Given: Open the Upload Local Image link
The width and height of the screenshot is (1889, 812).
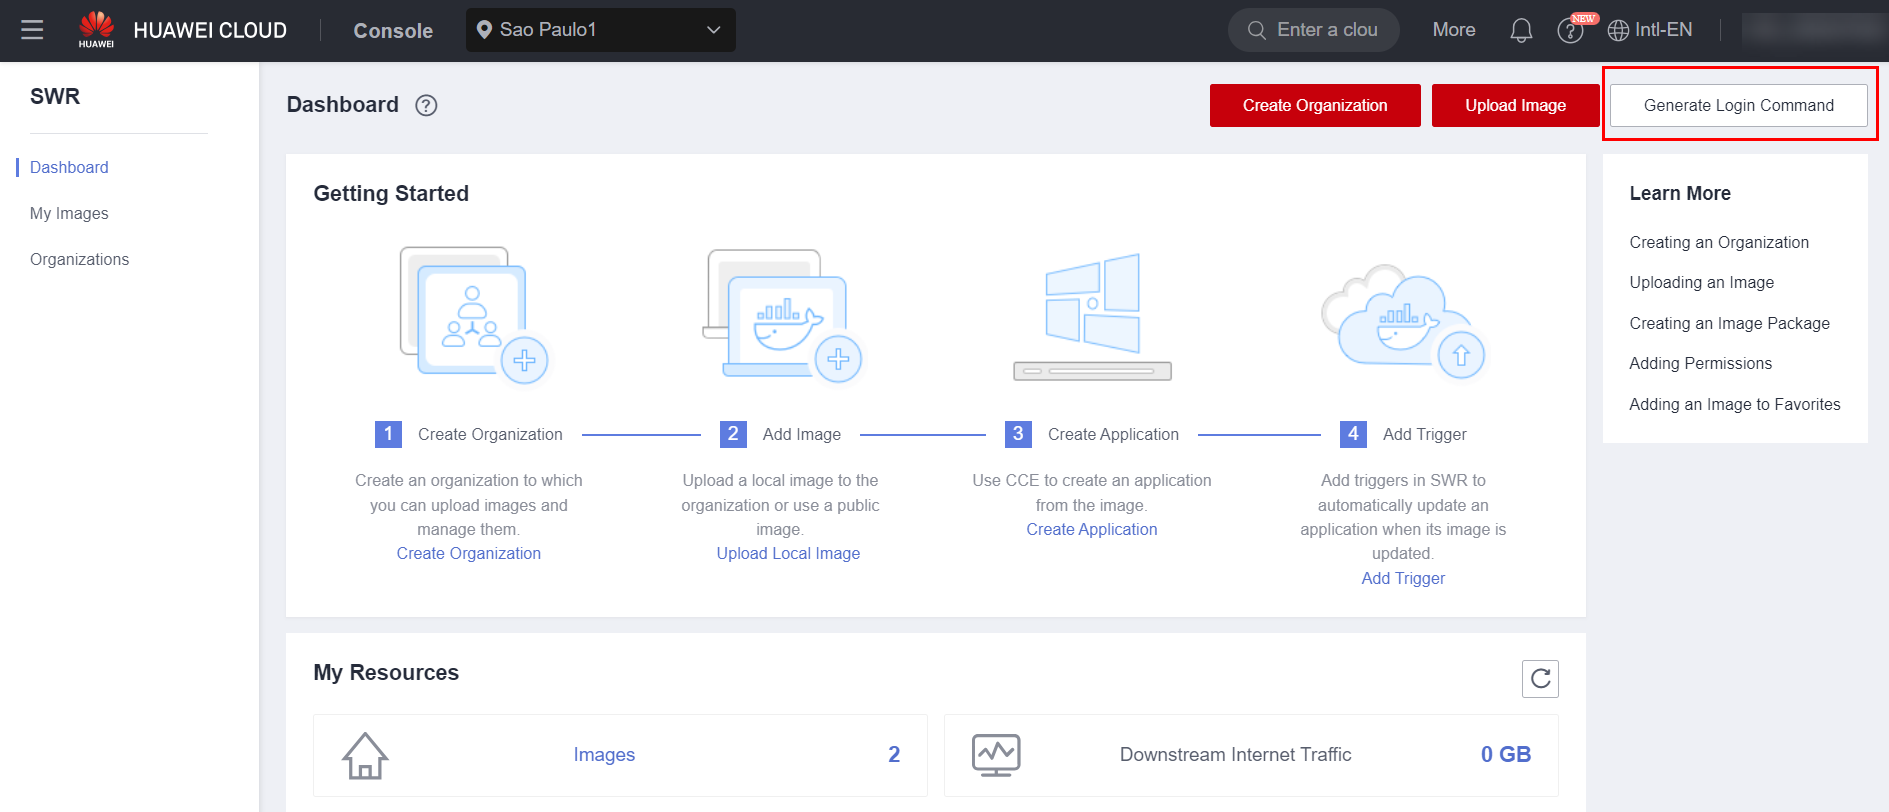Looking at the screenshot, I should (x=788, y=553).
